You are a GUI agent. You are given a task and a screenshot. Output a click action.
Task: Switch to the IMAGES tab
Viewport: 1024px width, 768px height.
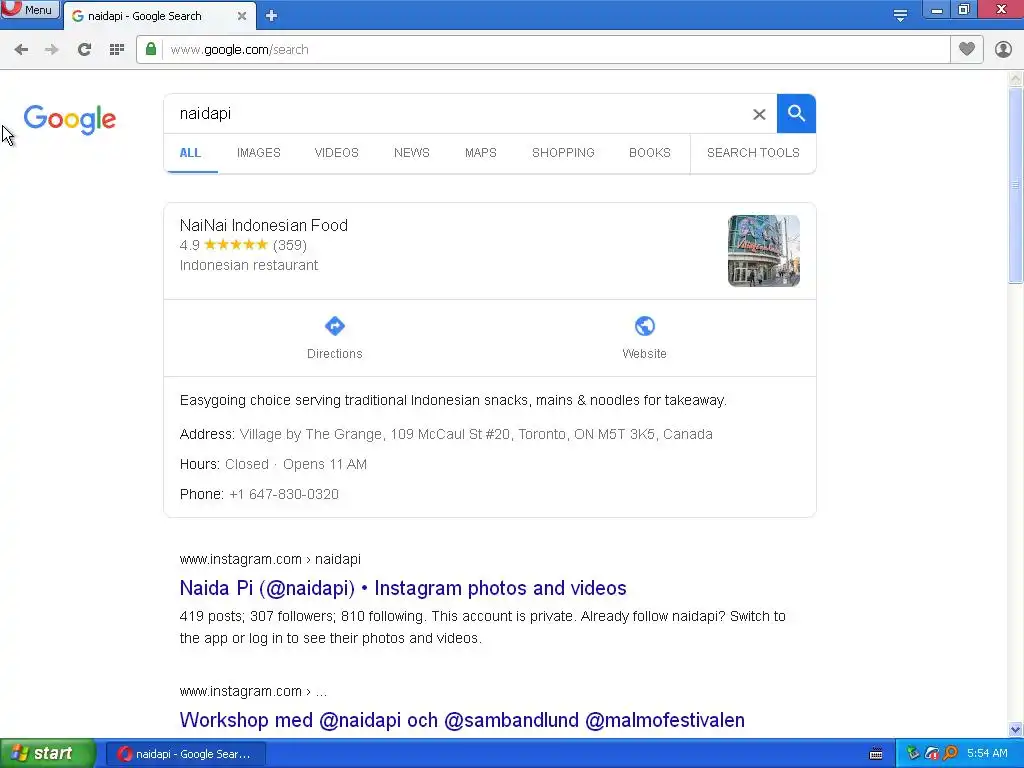click(259, 153)
